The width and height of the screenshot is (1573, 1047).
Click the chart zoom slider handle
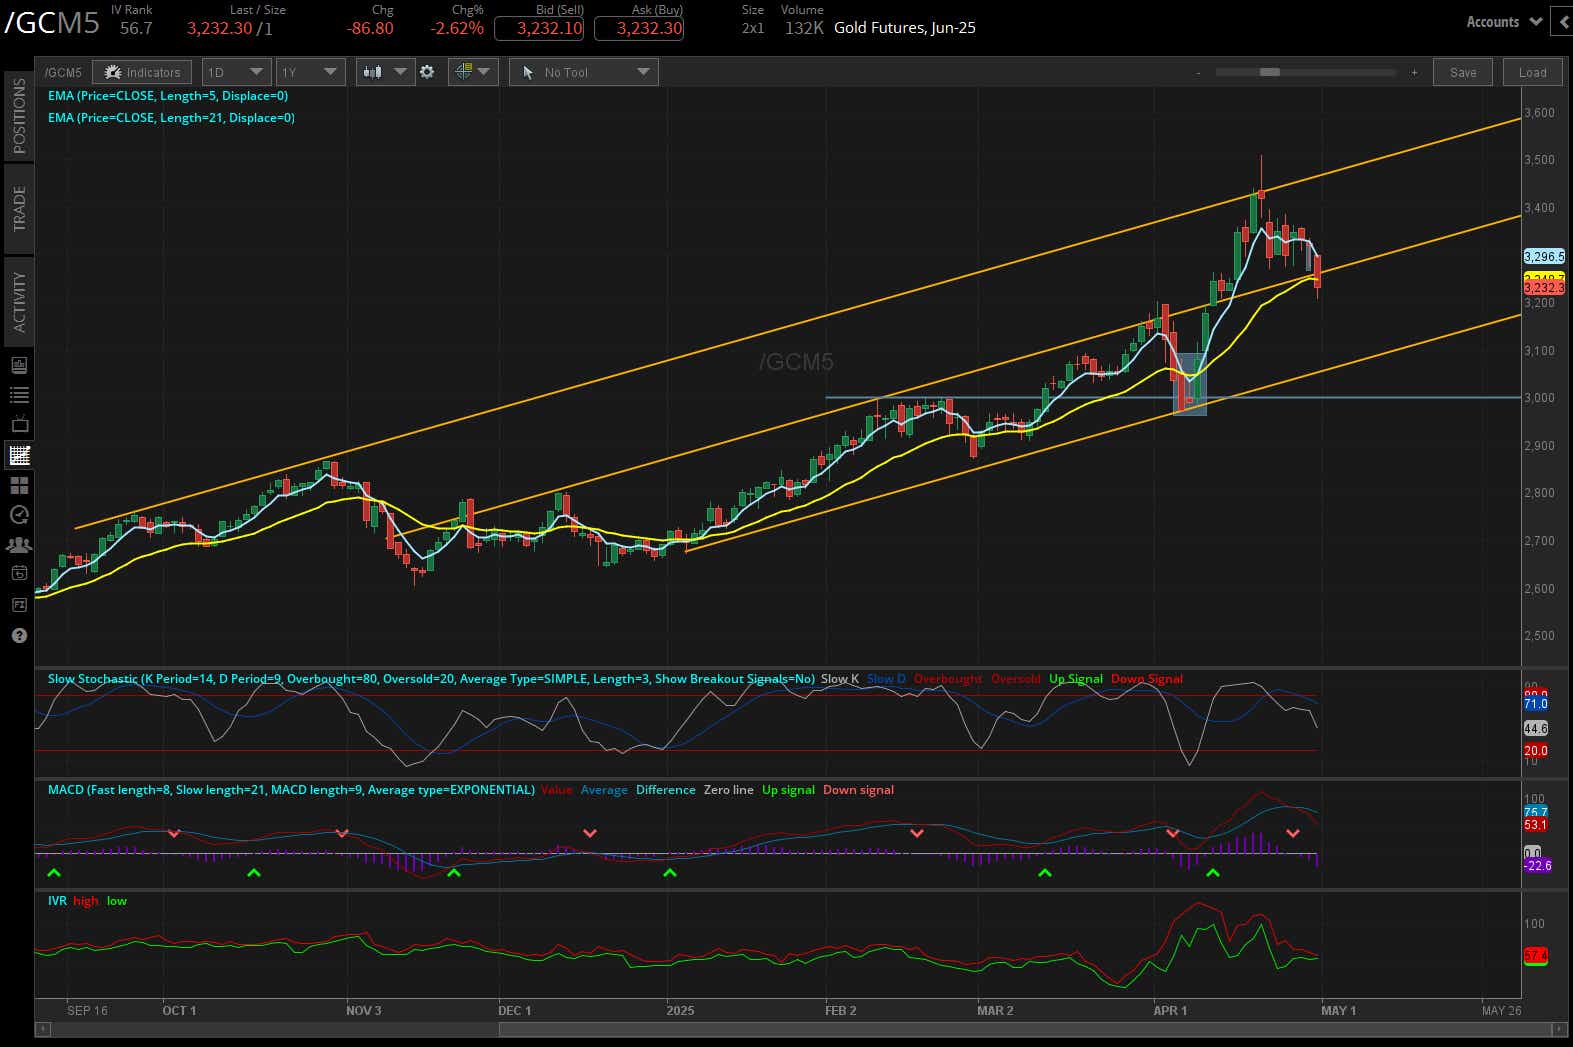click(1270, 72)
